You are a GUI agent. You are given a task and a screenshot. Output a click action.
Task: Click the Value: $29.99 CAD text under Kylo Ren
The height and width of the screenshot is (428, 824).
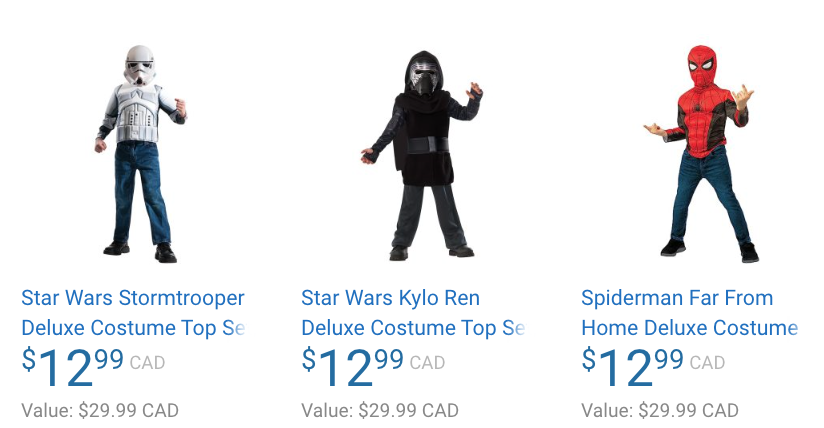click(380, 410)
